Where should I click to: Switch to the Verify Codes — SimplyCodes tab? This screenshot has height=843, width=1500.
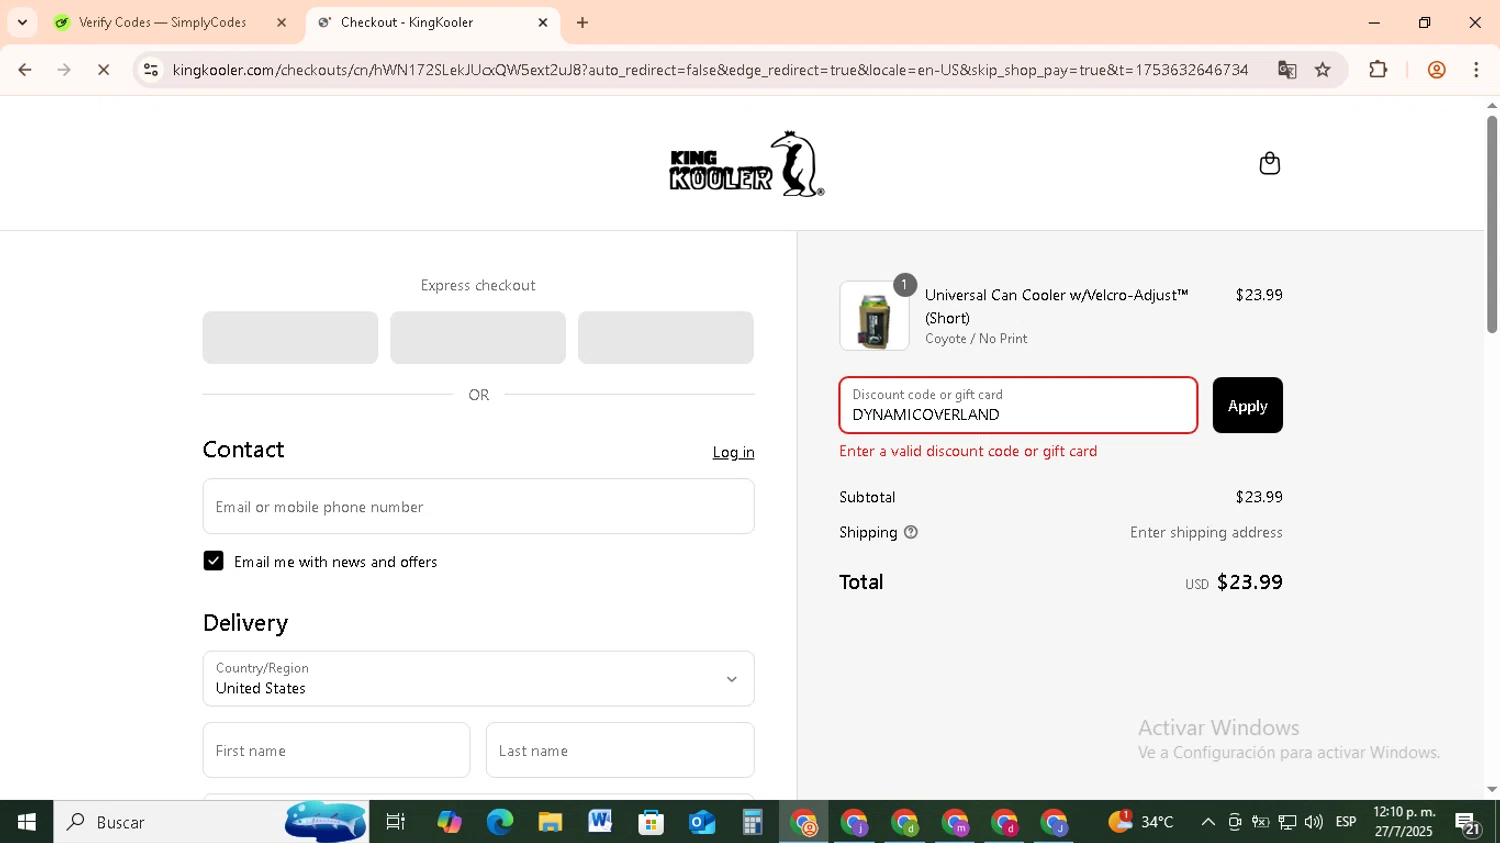(168, 22)
